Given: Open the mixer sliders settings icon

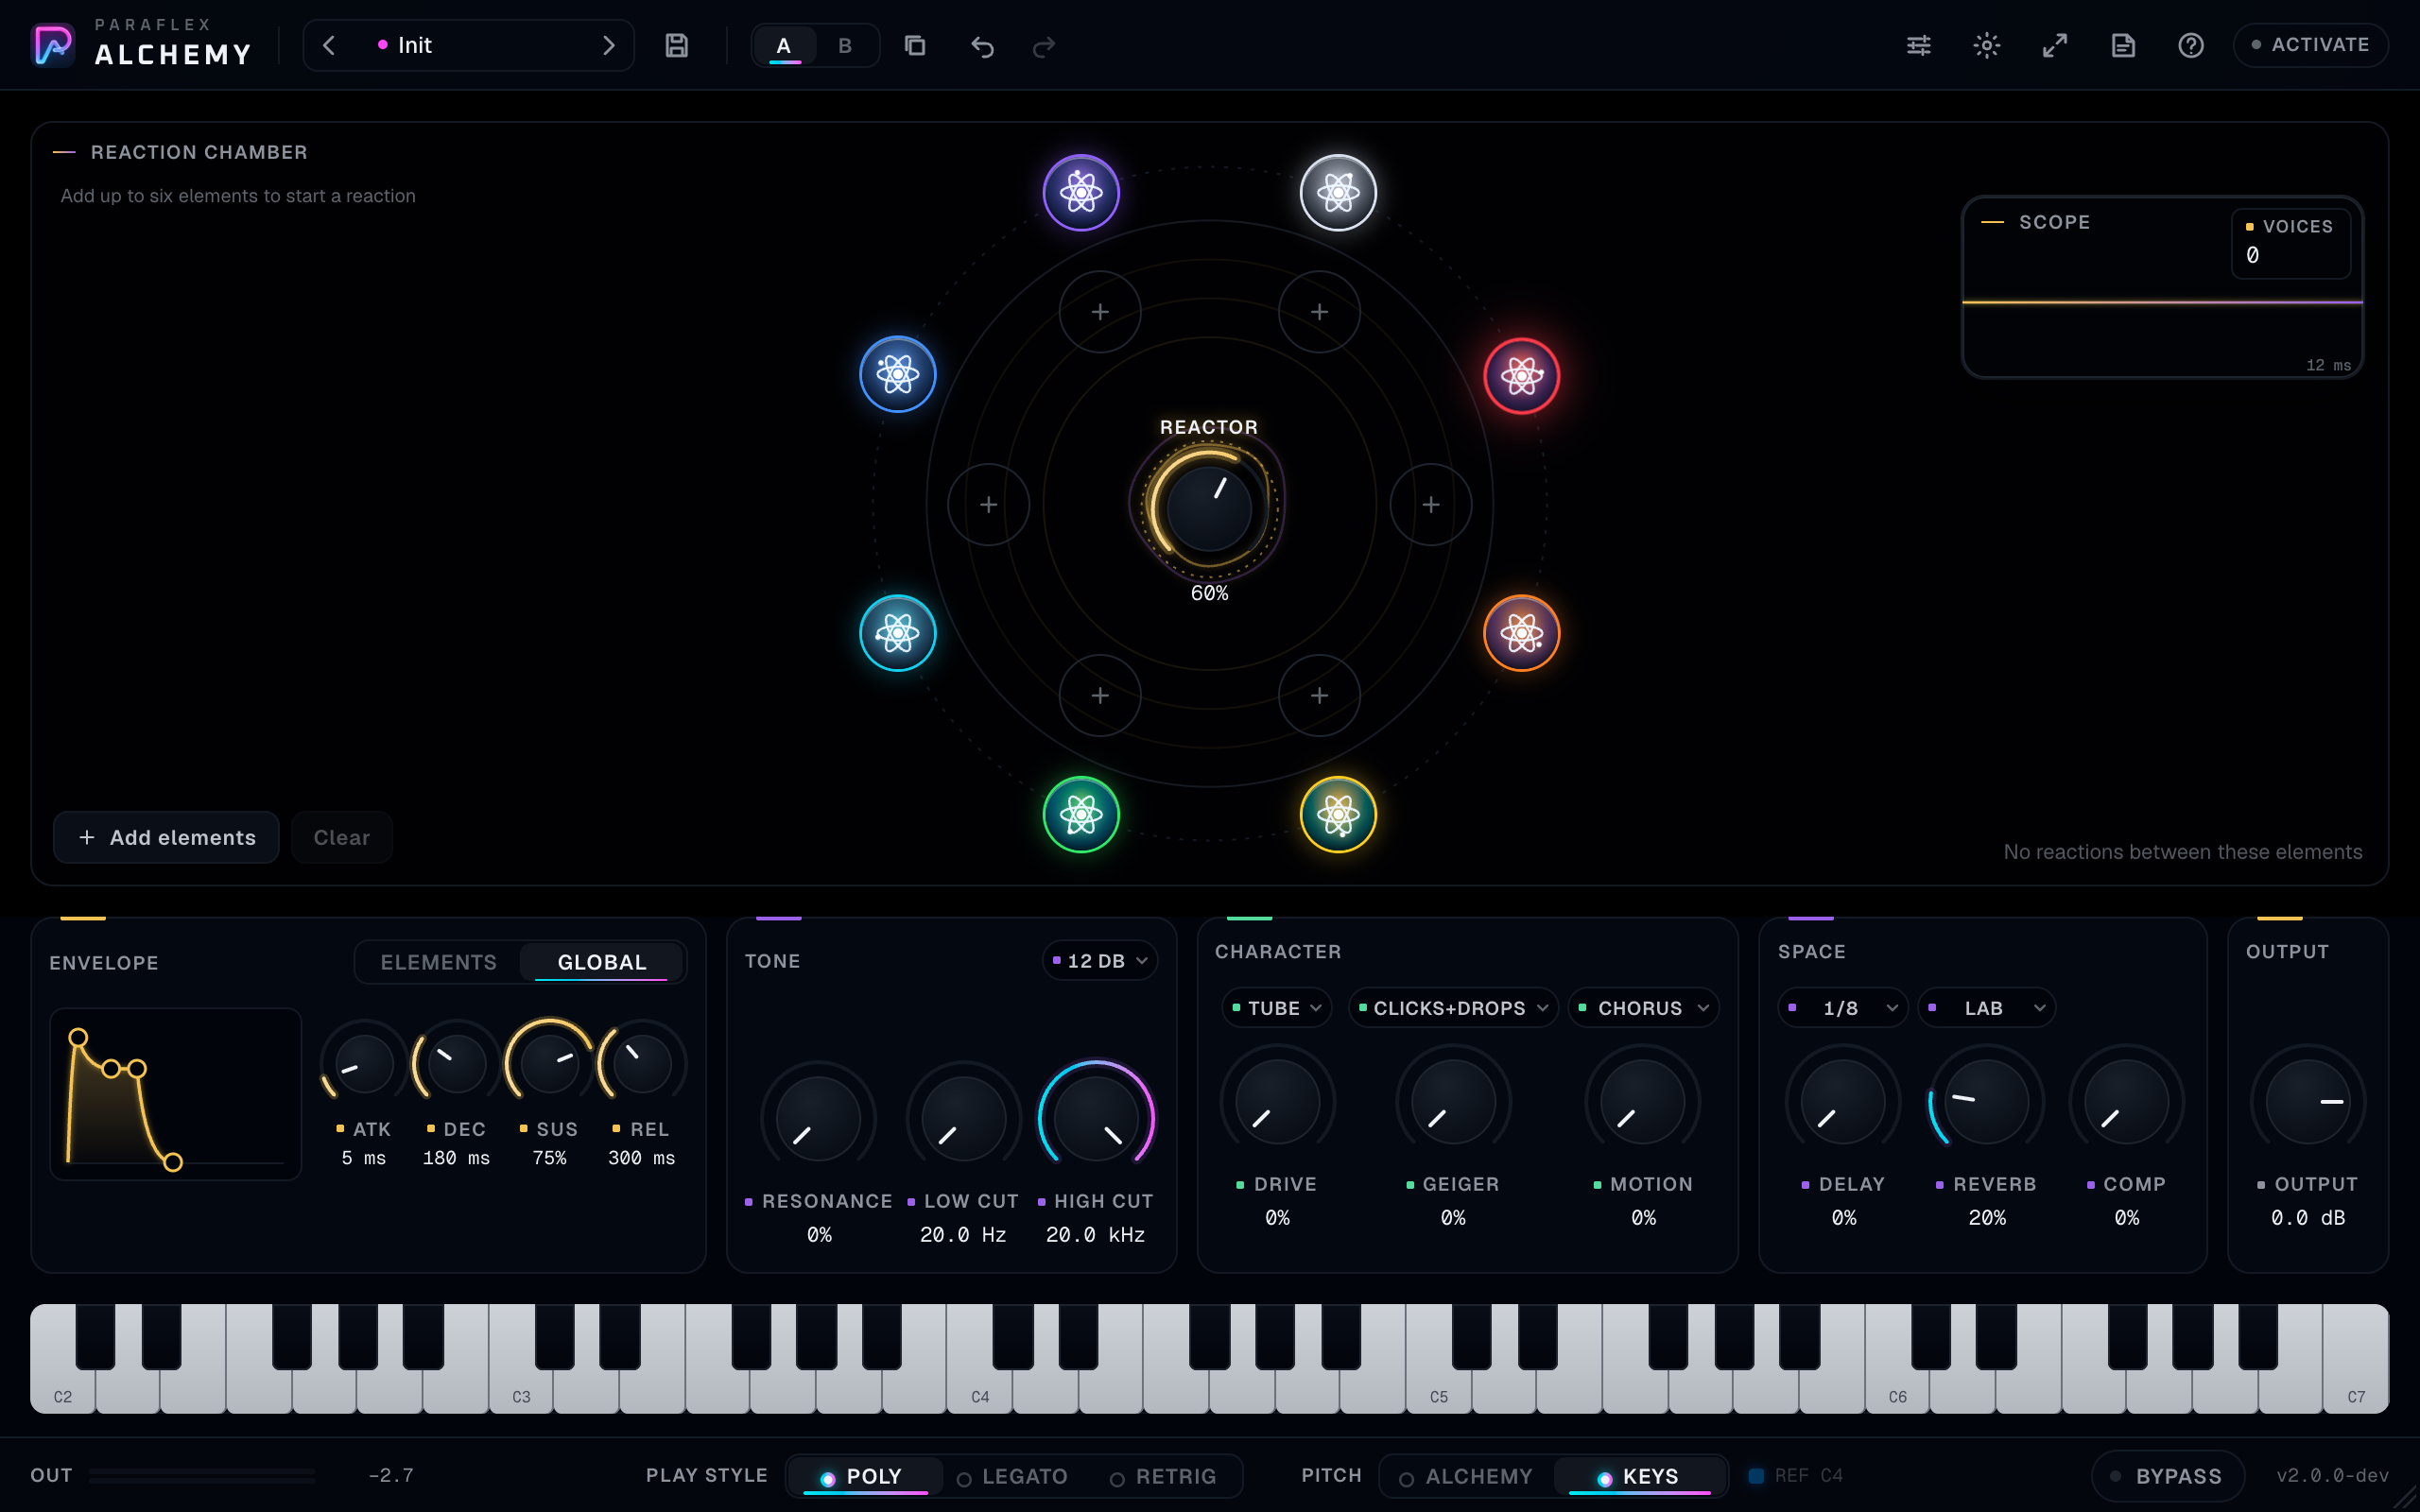Looking at the screenshot, I should point(1918,46).
